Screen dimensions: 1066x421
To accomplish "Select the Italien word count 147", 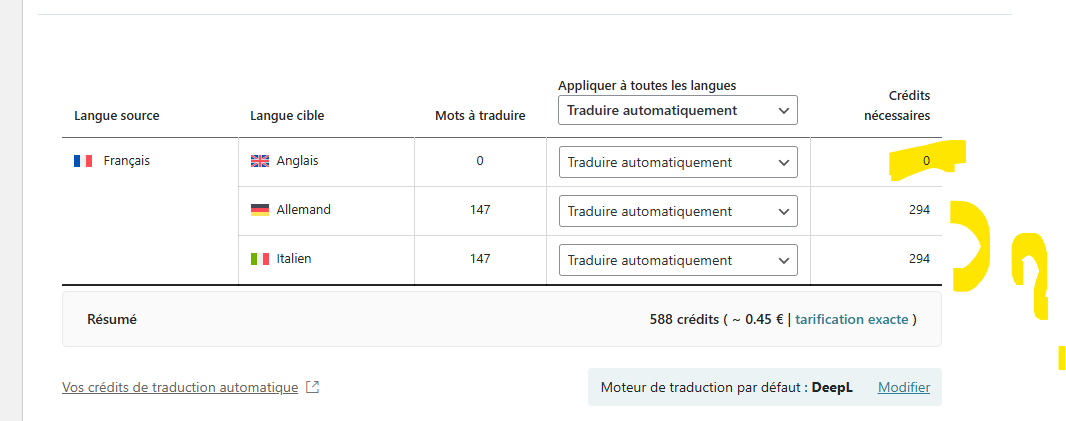I will click(480, 259).
